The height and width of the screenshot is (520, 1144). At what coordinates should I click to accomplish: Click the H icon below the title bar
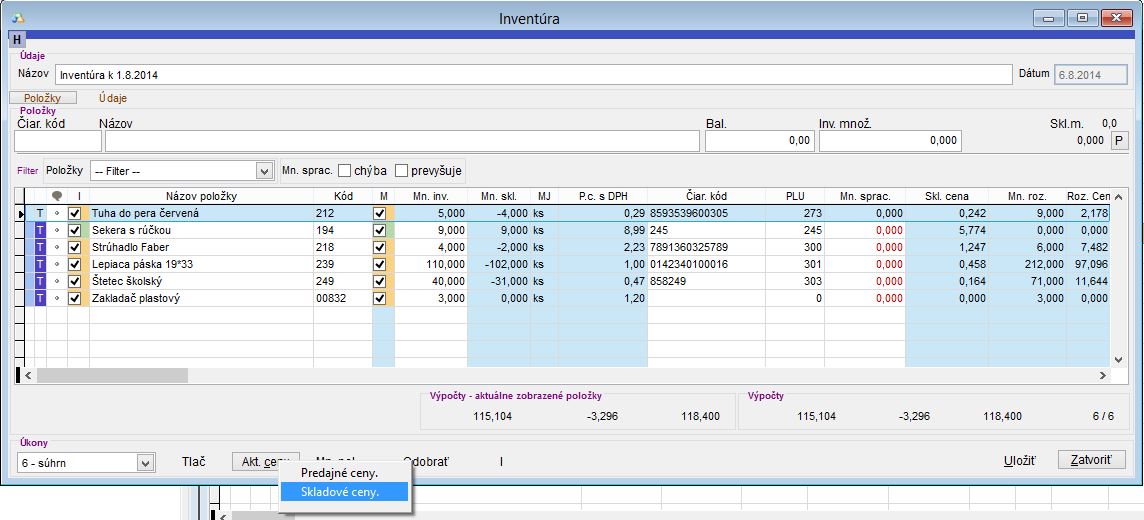click(17, 40)
